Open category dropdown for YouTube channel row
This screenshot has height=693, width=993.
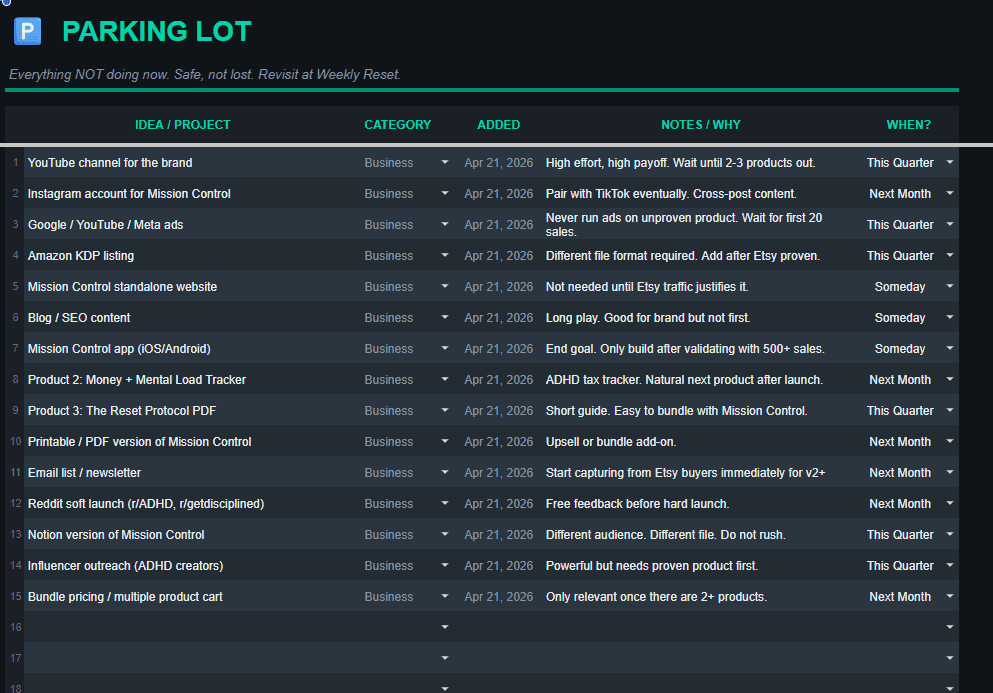(x=445, y=163)
